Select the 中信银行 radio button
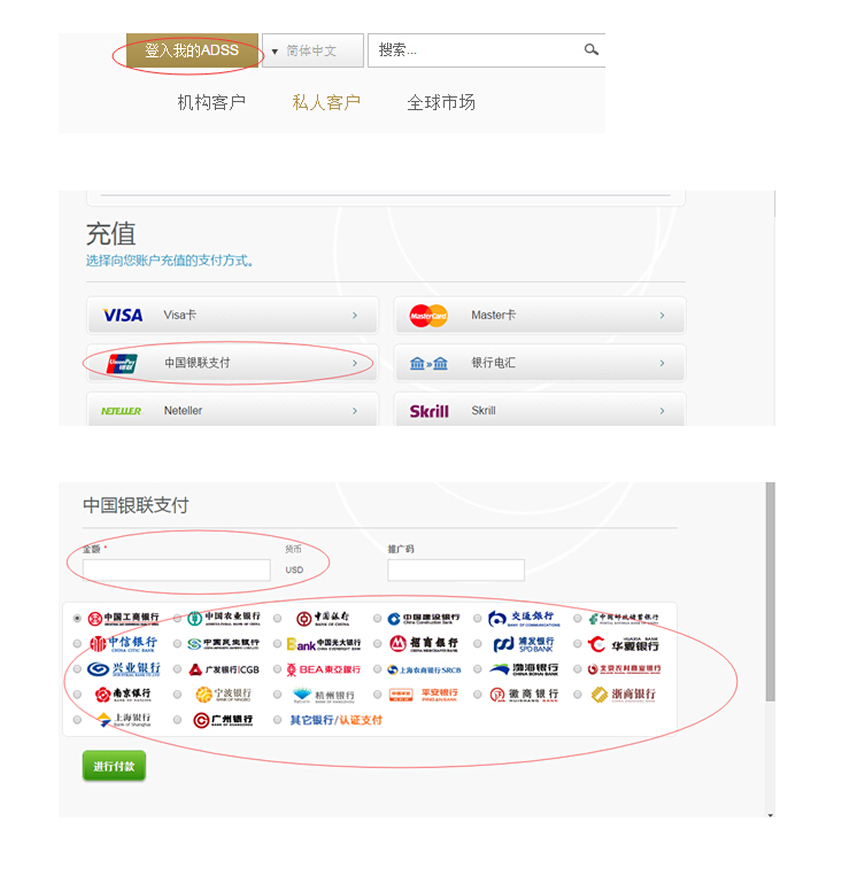The width and height of the screenshot is (850, 884). pos(77,643)
